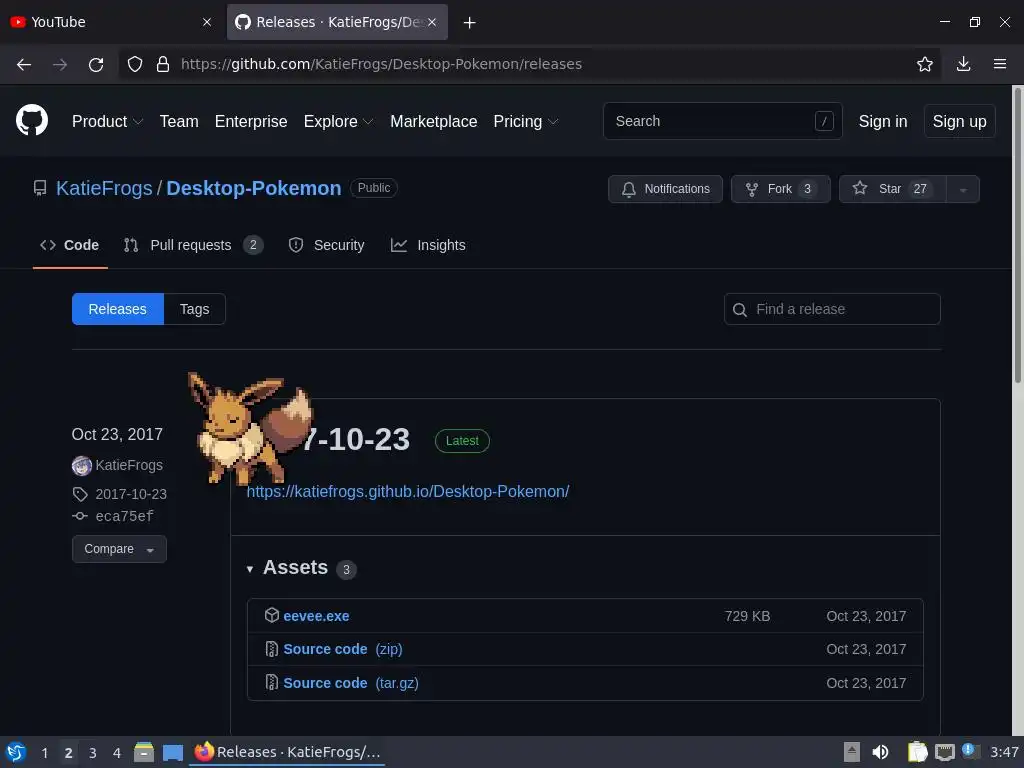Click the page vertical scrollbar
This screenshot has width=1024, height=768.
[1017, 235]
